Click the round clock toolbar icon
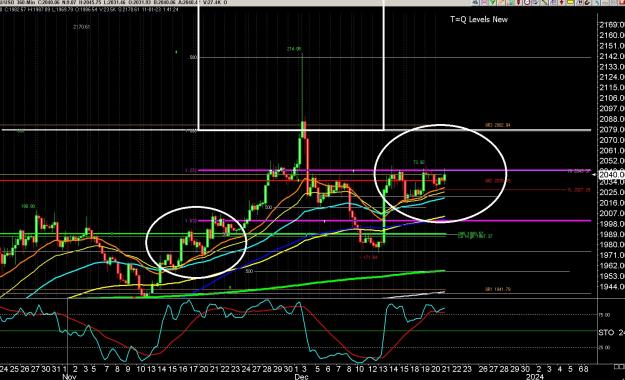 tap(527, 2)
